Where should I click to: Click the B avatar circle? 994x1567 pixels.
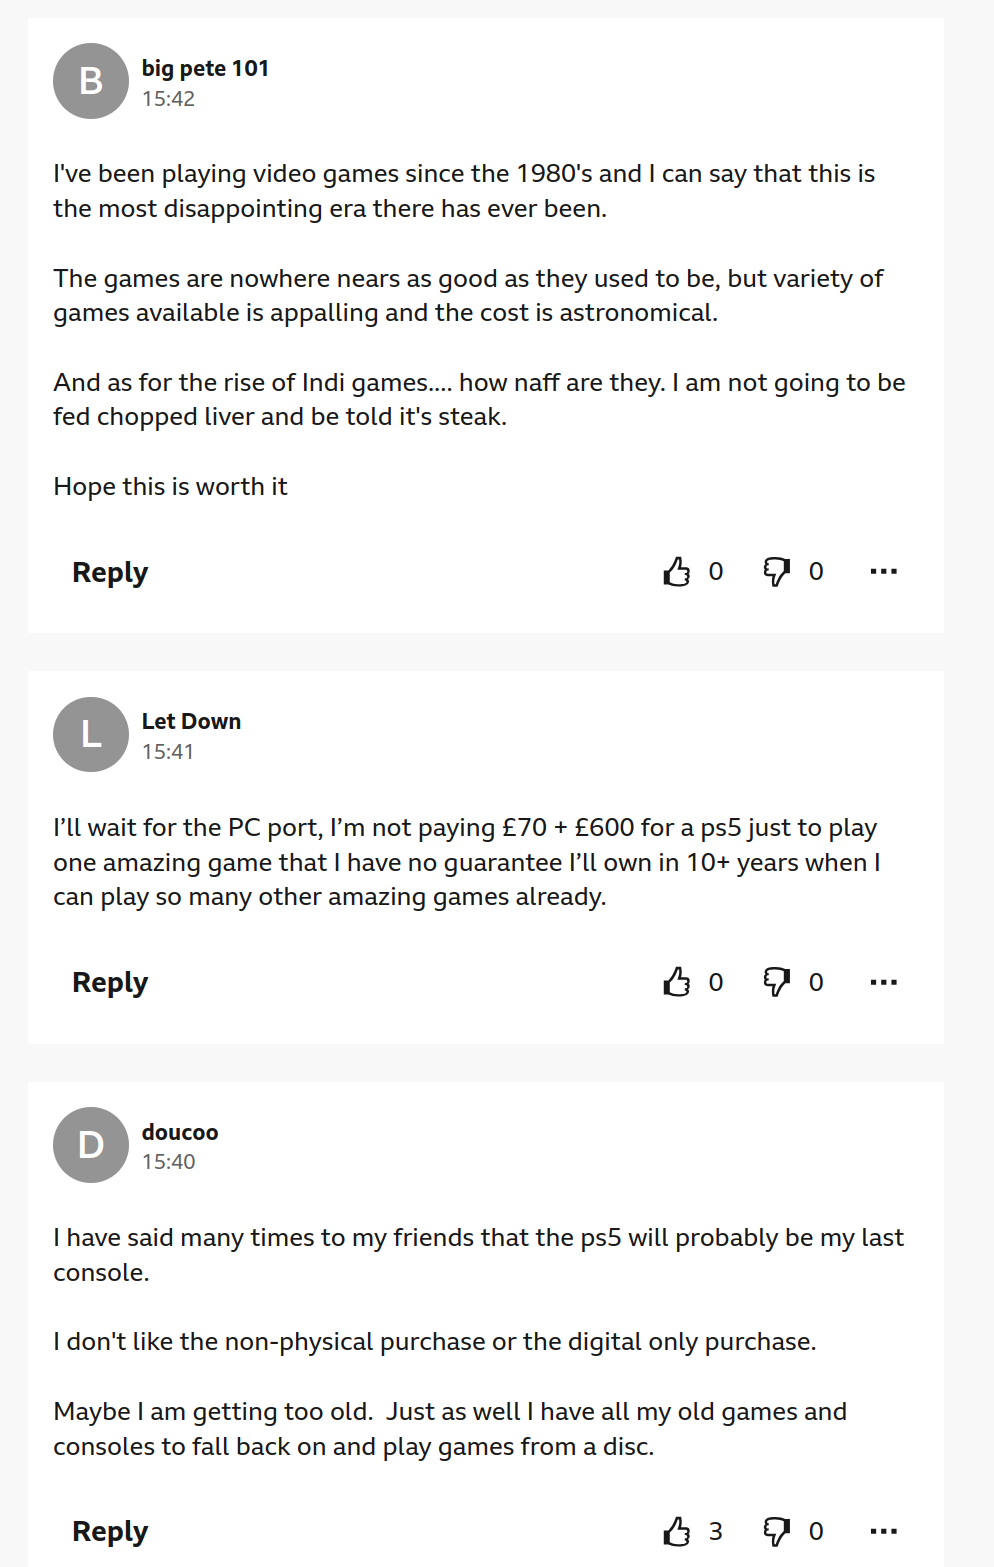click(x=91, y=81)
